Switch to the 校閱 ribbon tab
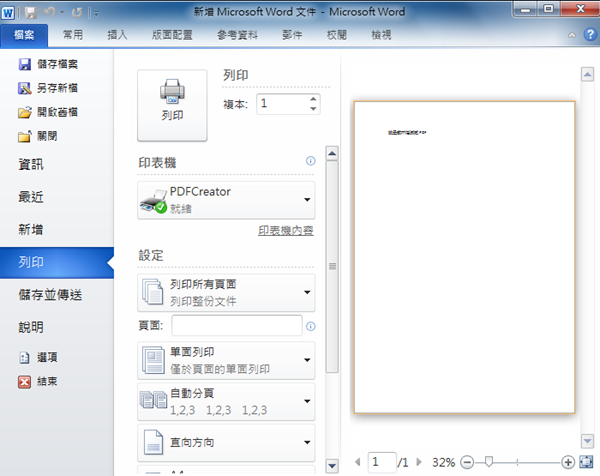 tap(337, 35)
